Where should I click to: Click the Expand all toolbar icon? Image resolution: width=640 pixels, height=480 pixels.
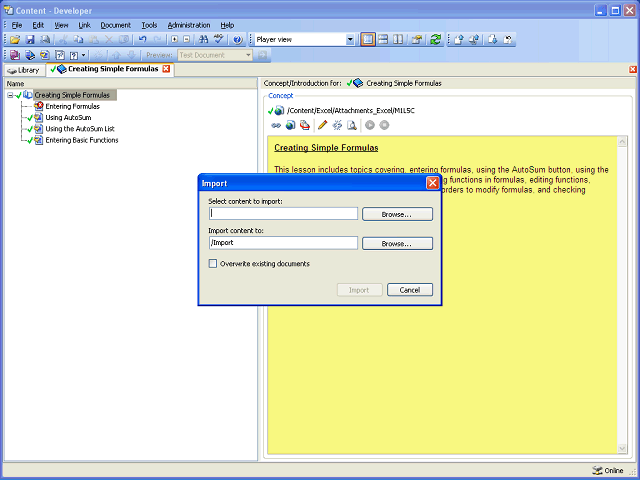pos(174,40)
